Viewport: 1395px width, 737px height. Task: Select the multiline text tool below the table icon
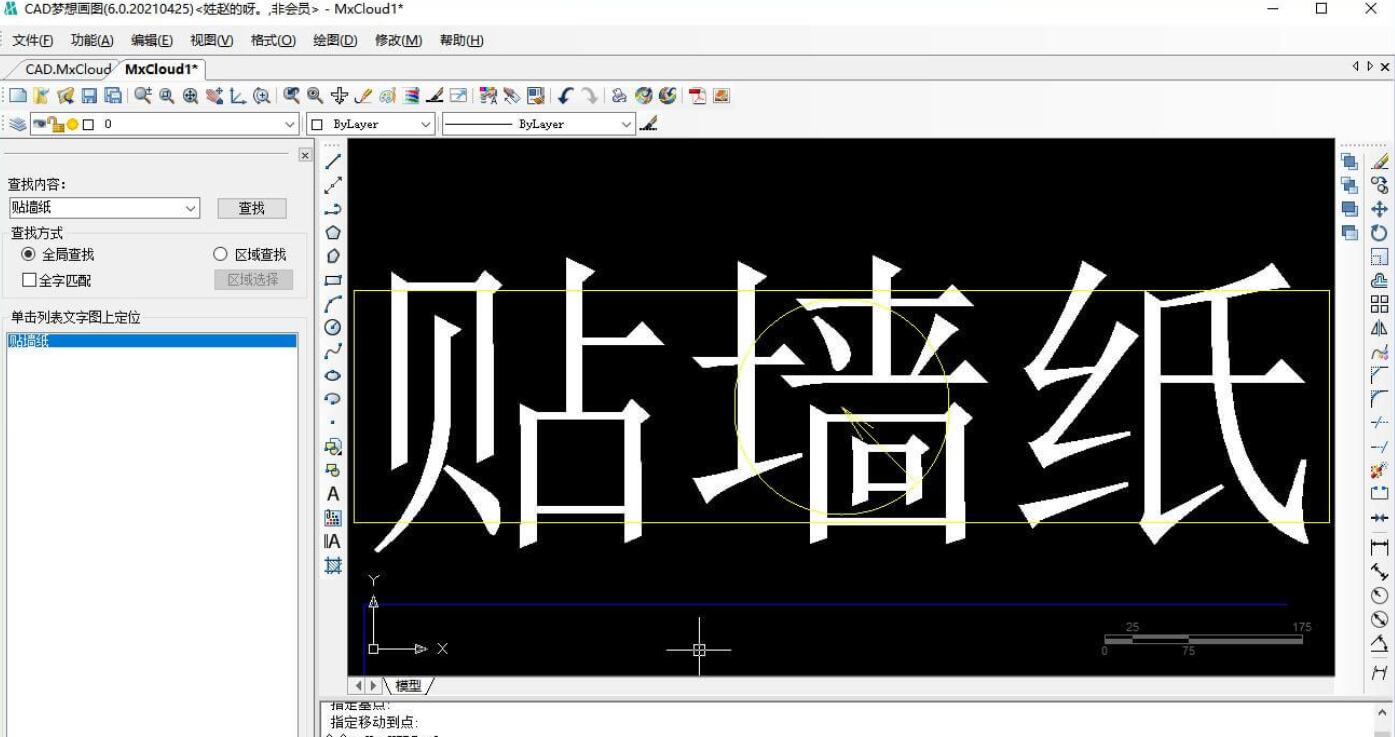[333, 541]
